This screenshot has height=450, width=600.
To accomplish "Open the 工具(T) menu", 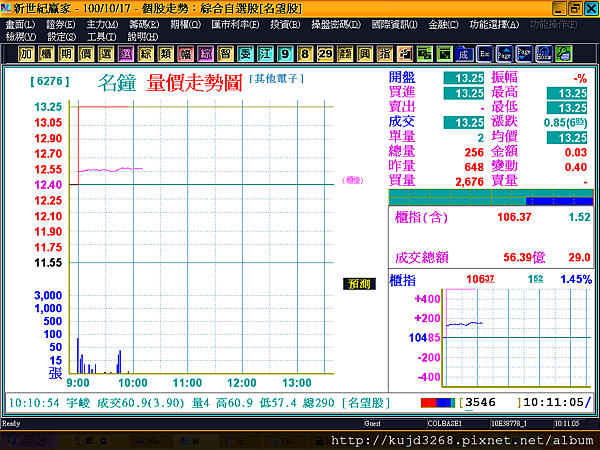I will coord(101,37).
